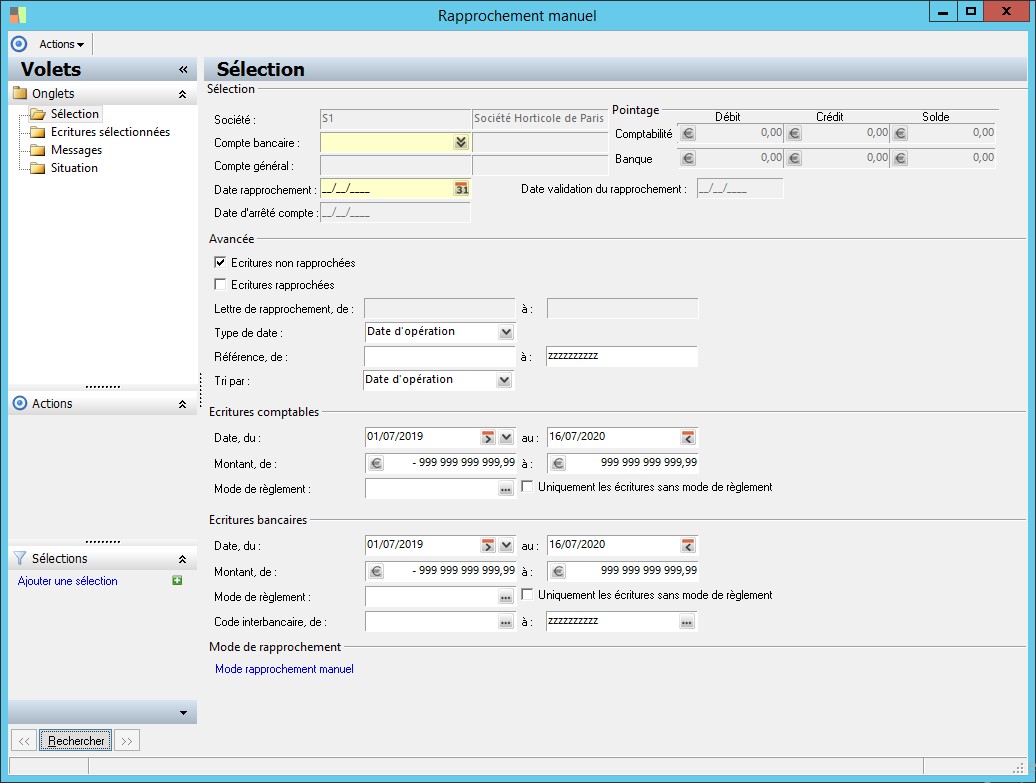Enable Ecritures rapprochées checkbox
Viewport: 1036px width, 783px height.
pyautogui.click(x=221, y=285)
